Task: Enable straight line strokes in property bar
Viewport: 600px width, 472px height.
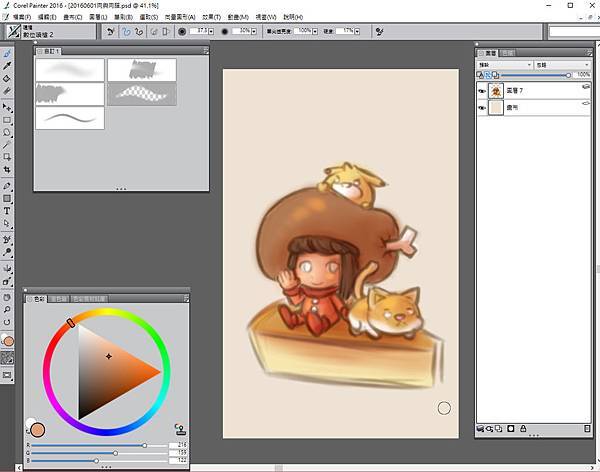Action: tap(139, 32)
